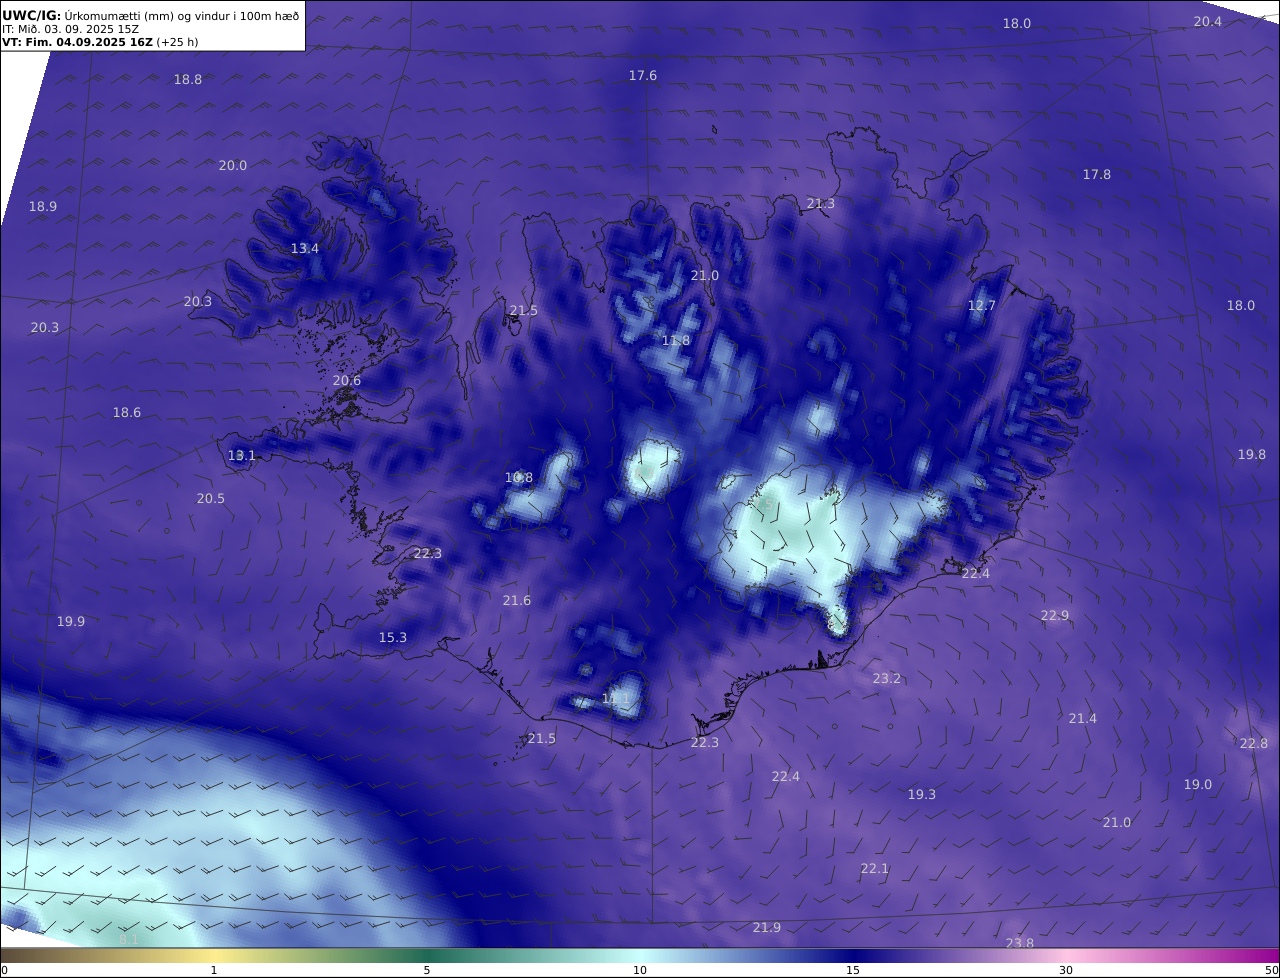Click the 13.4 value in the Westfjords
This screenshot has width=1280, height=978.
coord(305,248)
